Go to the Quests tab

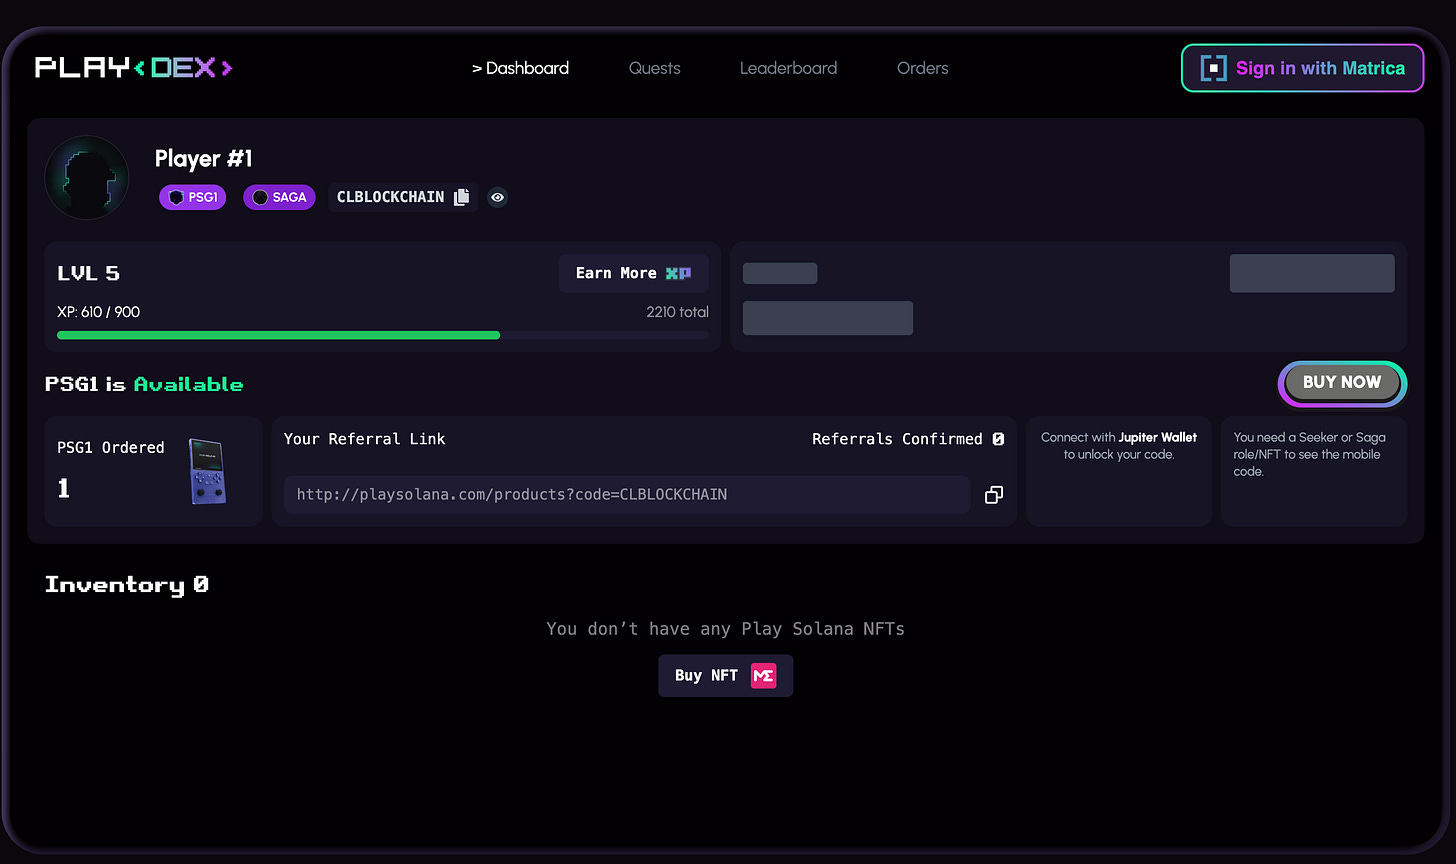[x=655, y=68]
